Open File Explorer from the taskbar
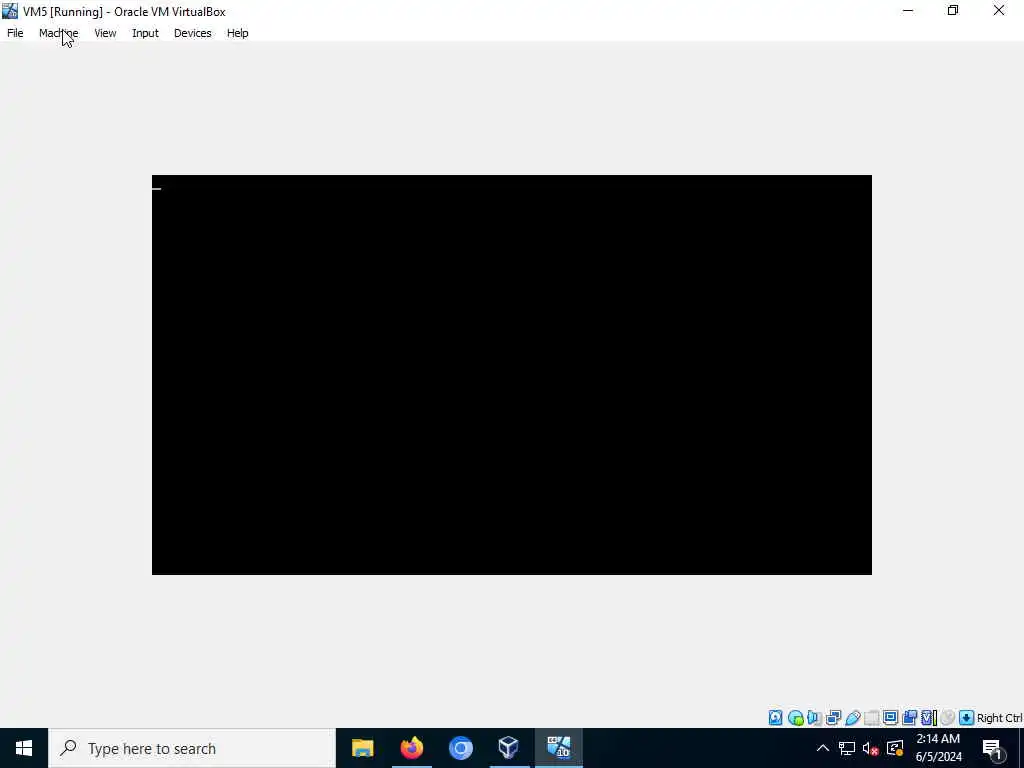1024x768 pixels. pos(362,748)
